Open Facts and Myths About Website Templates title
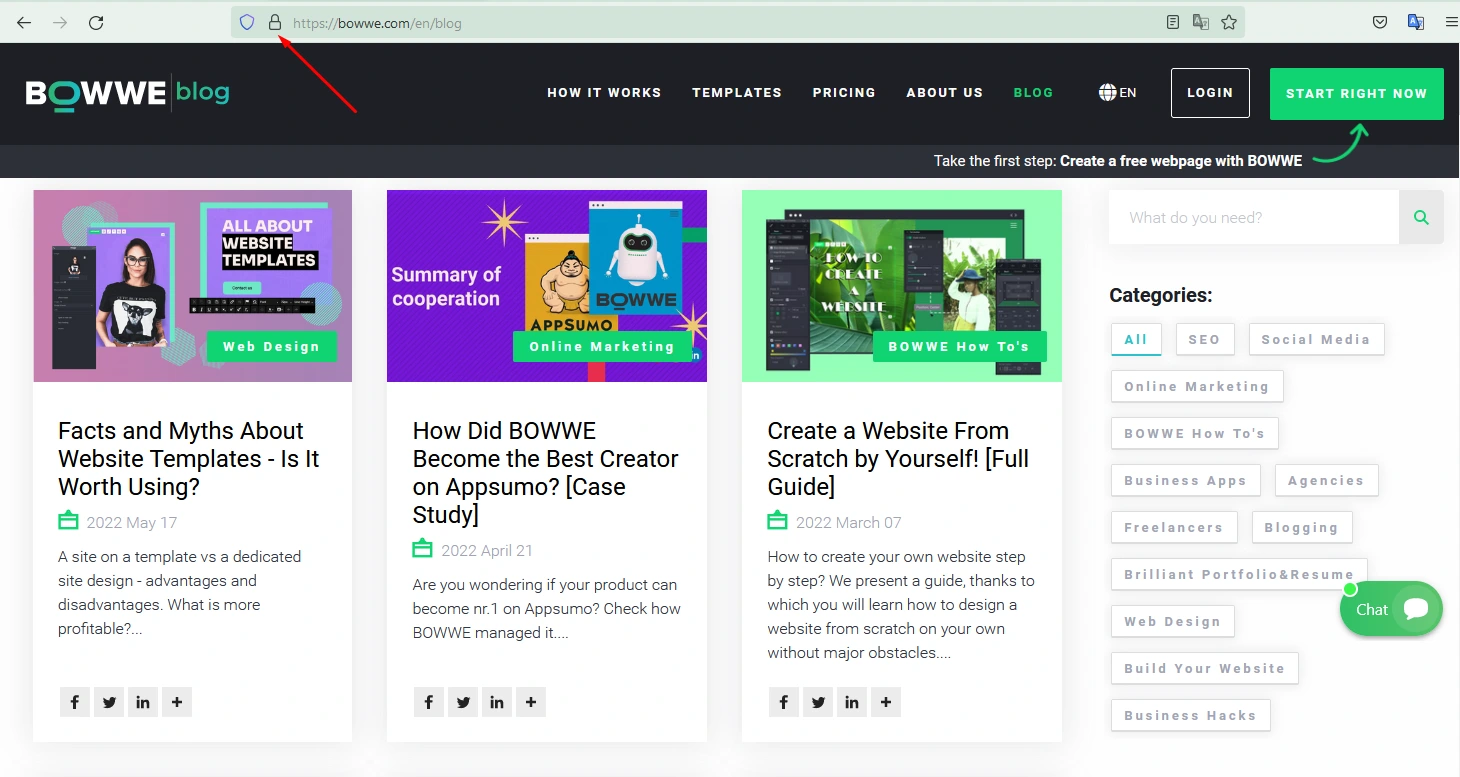The image size is (1460, 777). tap(189, 458)
